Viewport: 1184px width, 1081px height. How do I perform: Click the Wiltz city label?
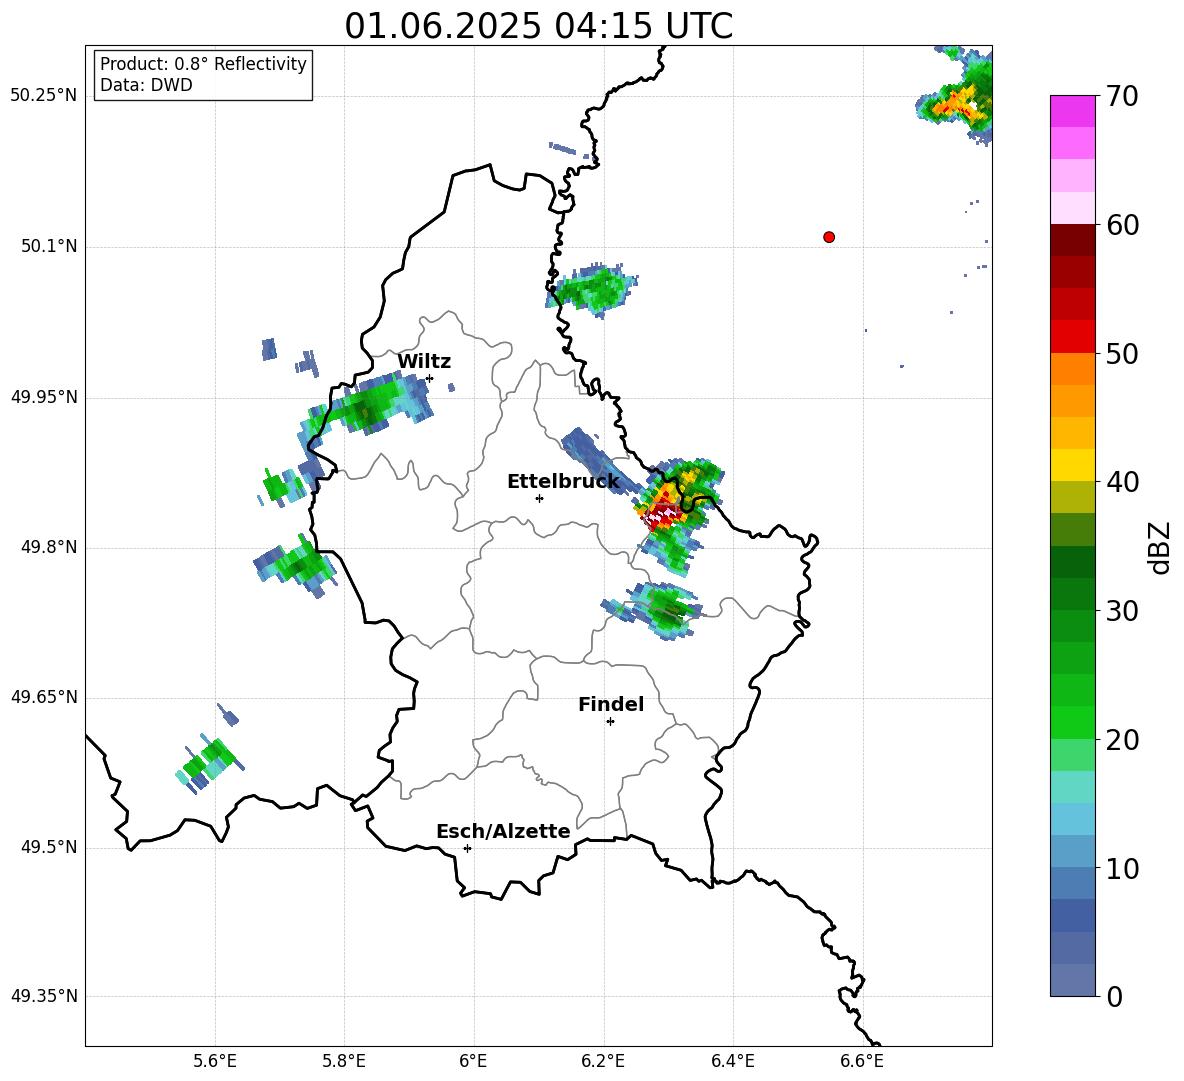pos(424,362)
